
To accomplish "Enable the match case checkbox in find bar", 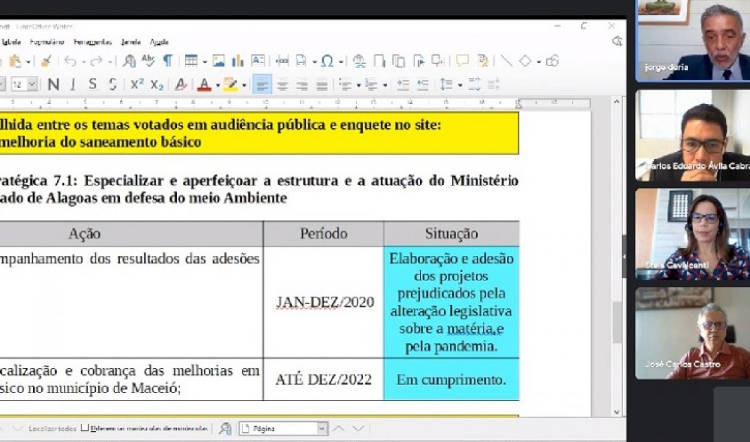I will point(84,429).
